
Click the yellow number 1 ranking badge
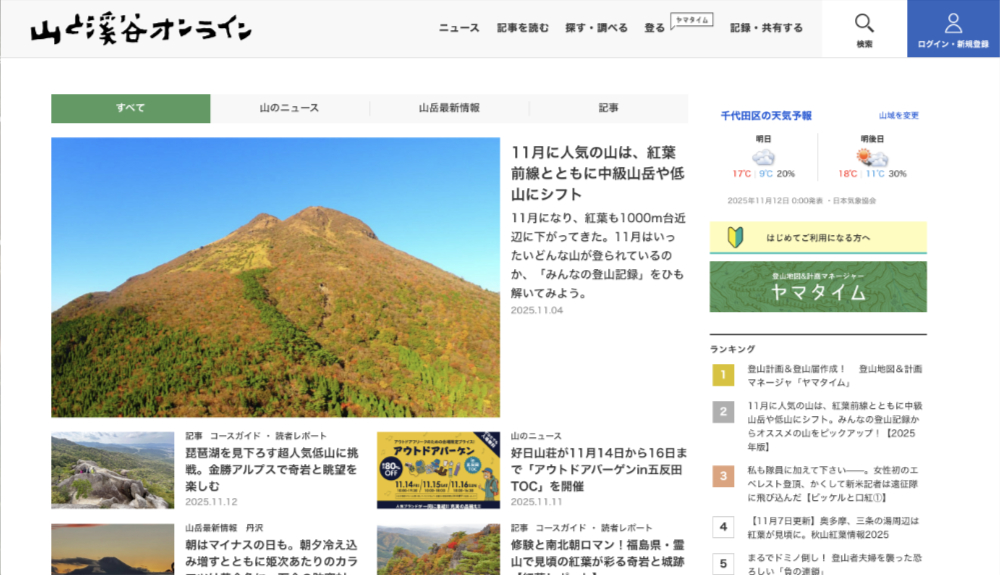point(723,375)
